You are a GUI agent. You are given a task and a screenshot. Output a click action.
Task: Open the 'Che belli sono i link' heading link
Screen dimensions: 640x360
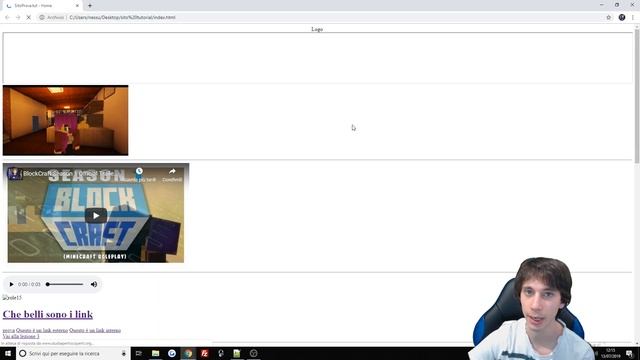point(48,314)
